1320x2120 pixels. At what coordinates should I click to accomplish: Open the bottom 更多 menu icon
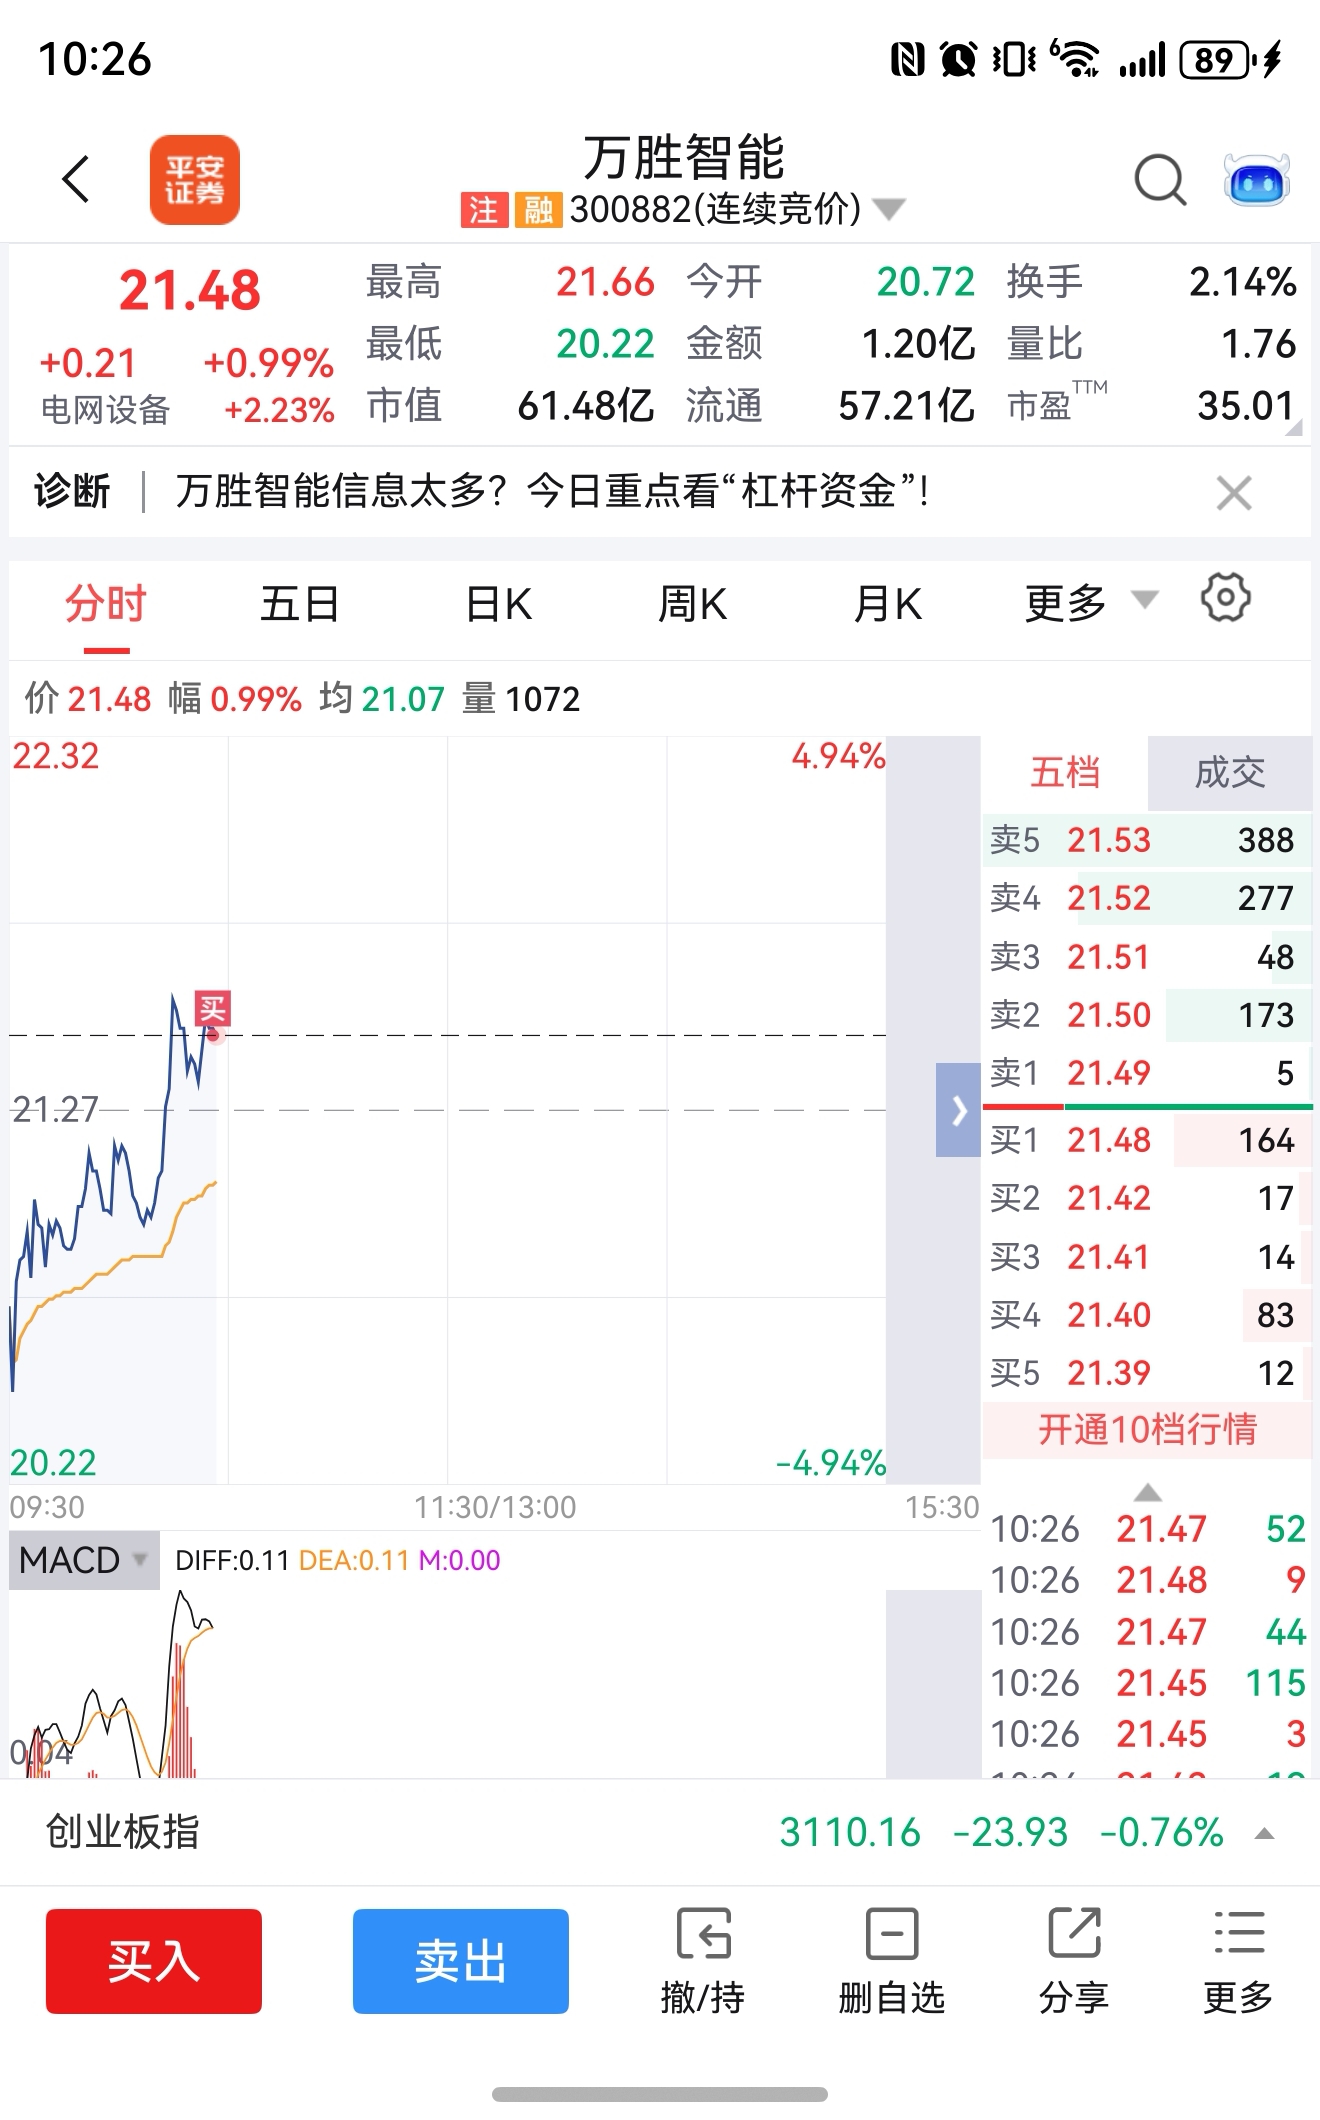(1238, 1962)
